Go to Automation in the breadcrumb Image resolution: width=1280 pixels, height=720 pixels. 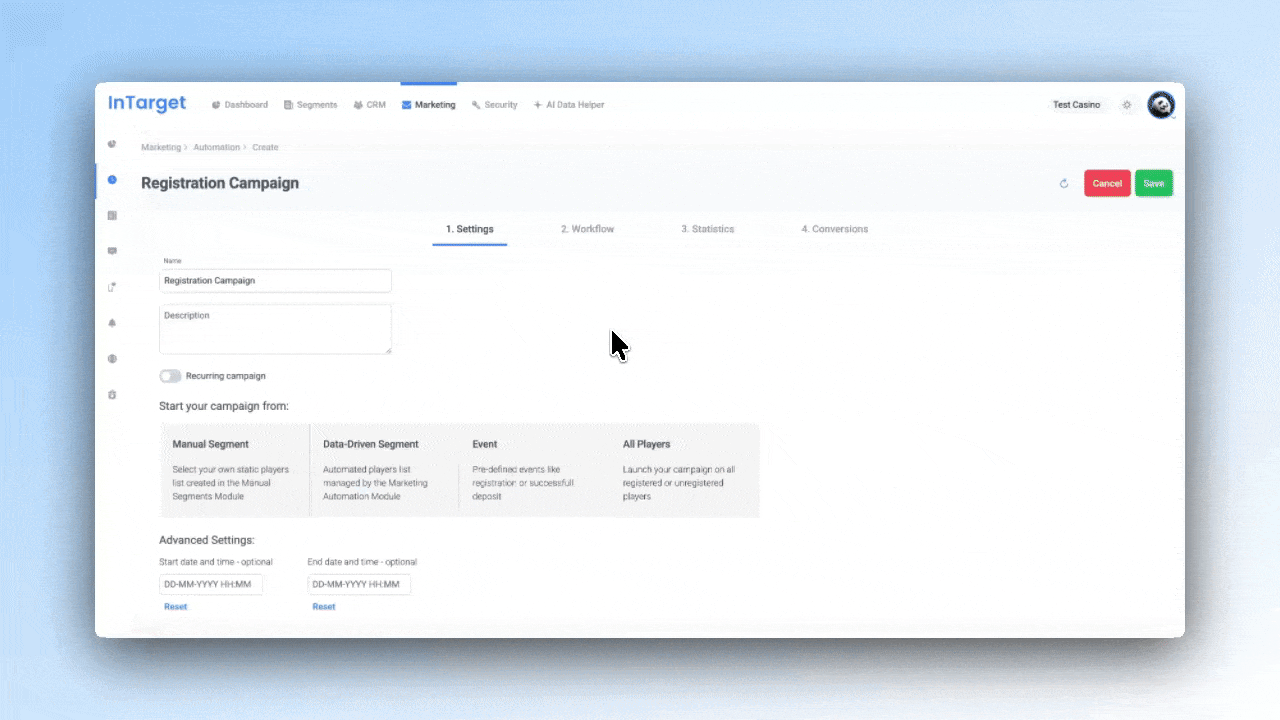pos(216,147)
